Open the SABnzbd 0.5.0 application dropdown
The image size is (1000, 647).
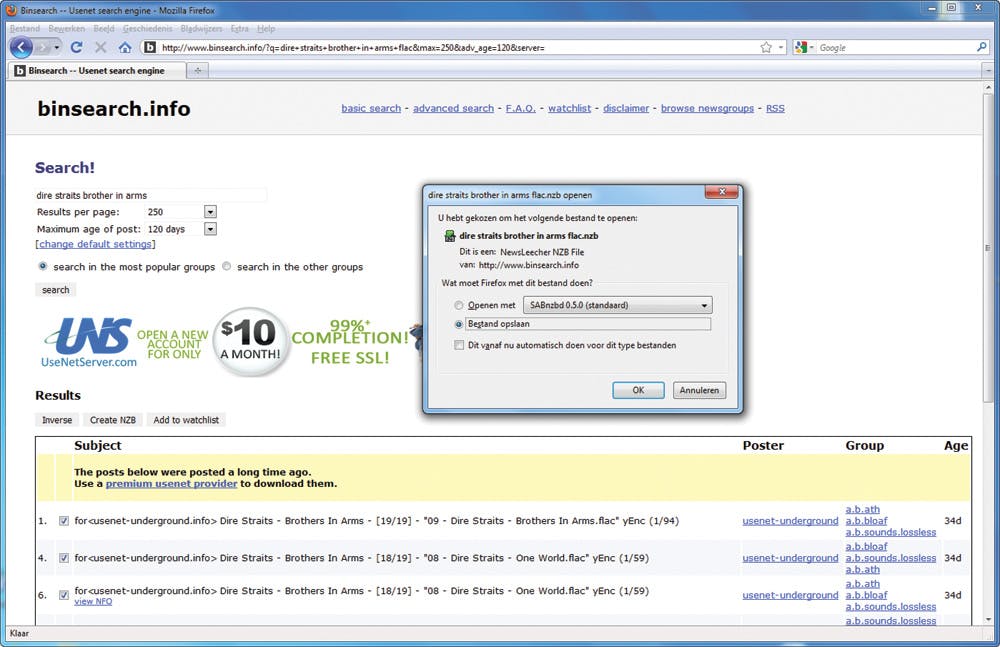(x=617, y=305)
